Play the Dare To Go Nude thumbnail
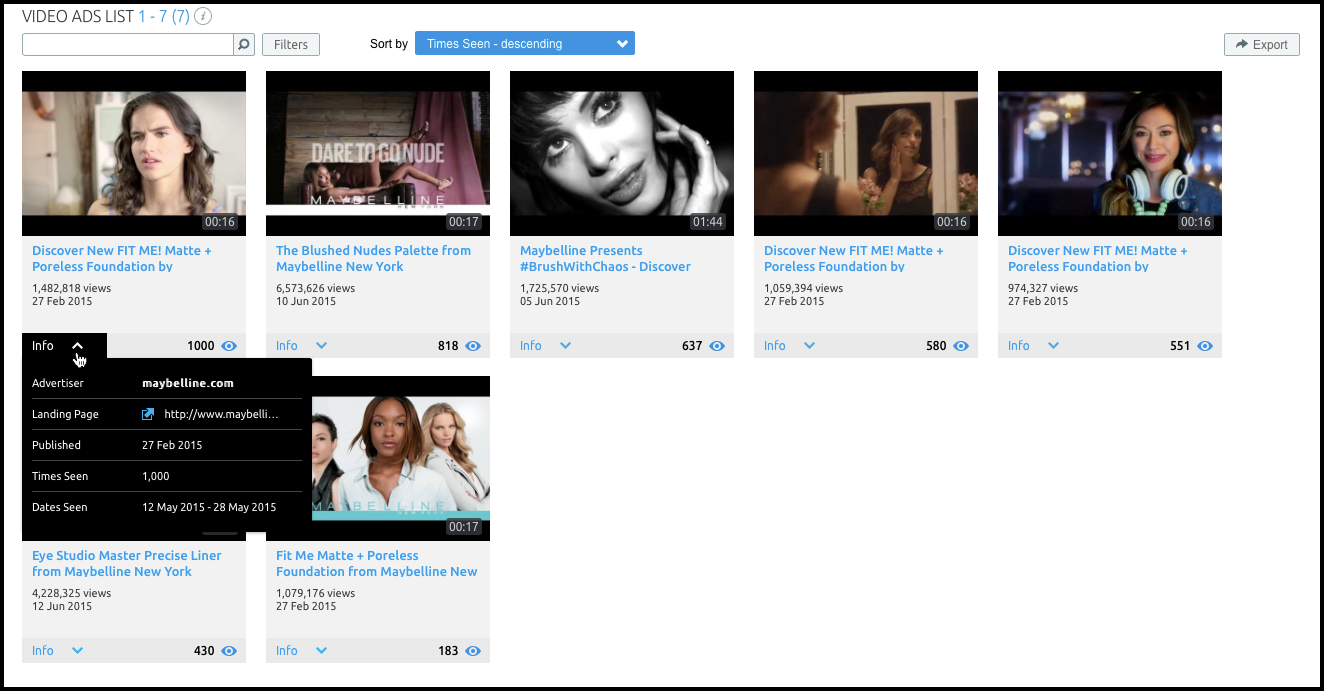This screenshot has width=1324, height=691. (378, 153)
